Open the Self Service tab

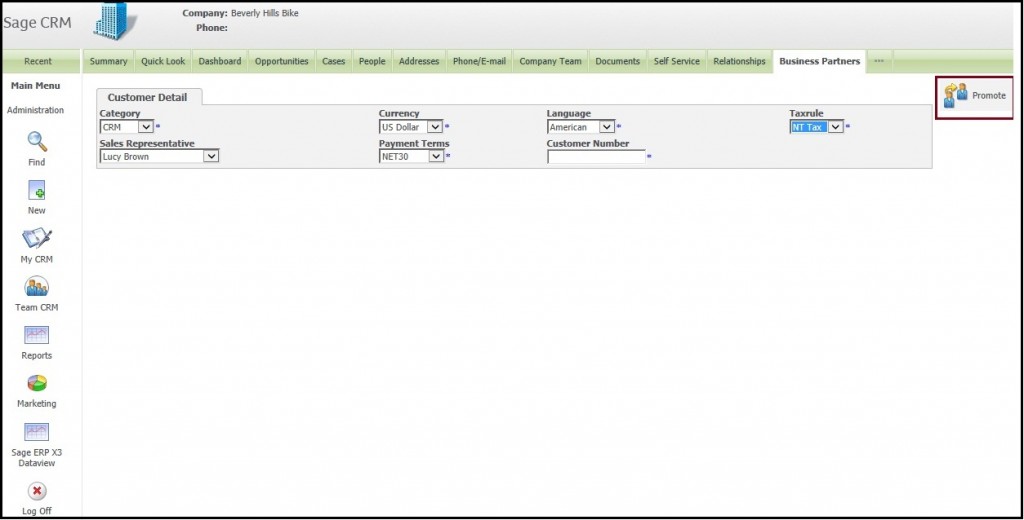point(677,61)
